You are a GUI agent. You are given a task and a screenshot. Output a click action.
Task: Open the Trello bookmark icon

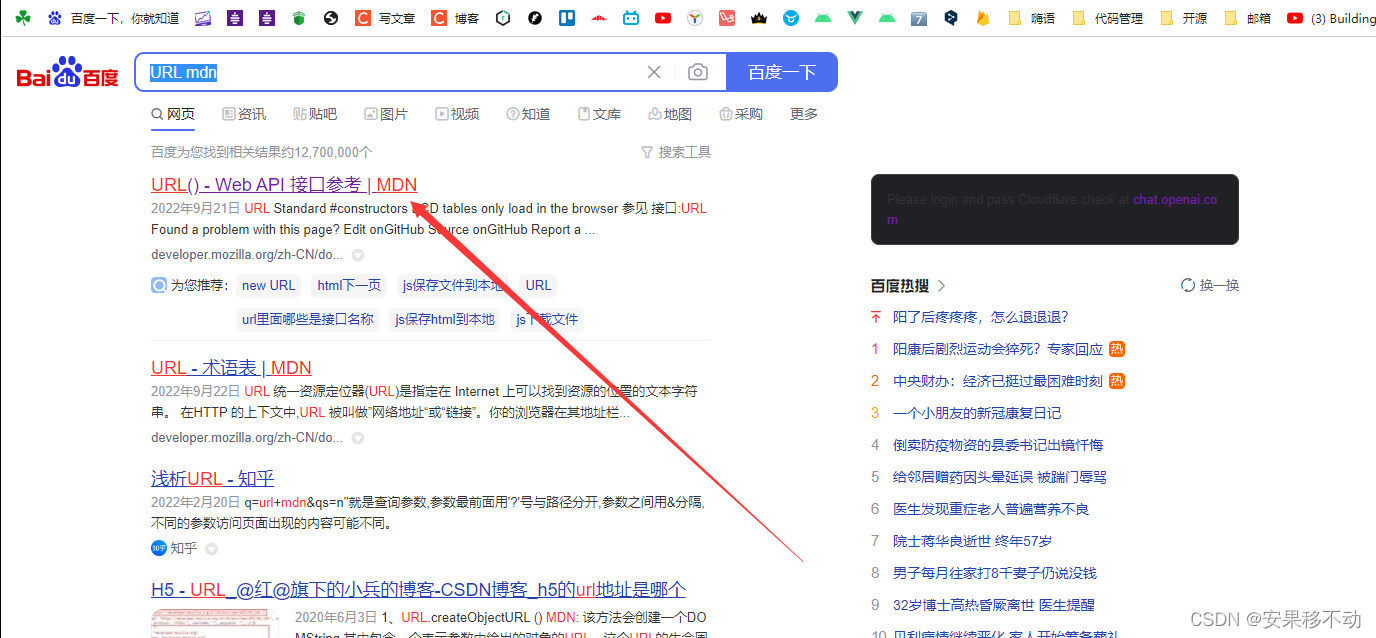coord(567,18)
